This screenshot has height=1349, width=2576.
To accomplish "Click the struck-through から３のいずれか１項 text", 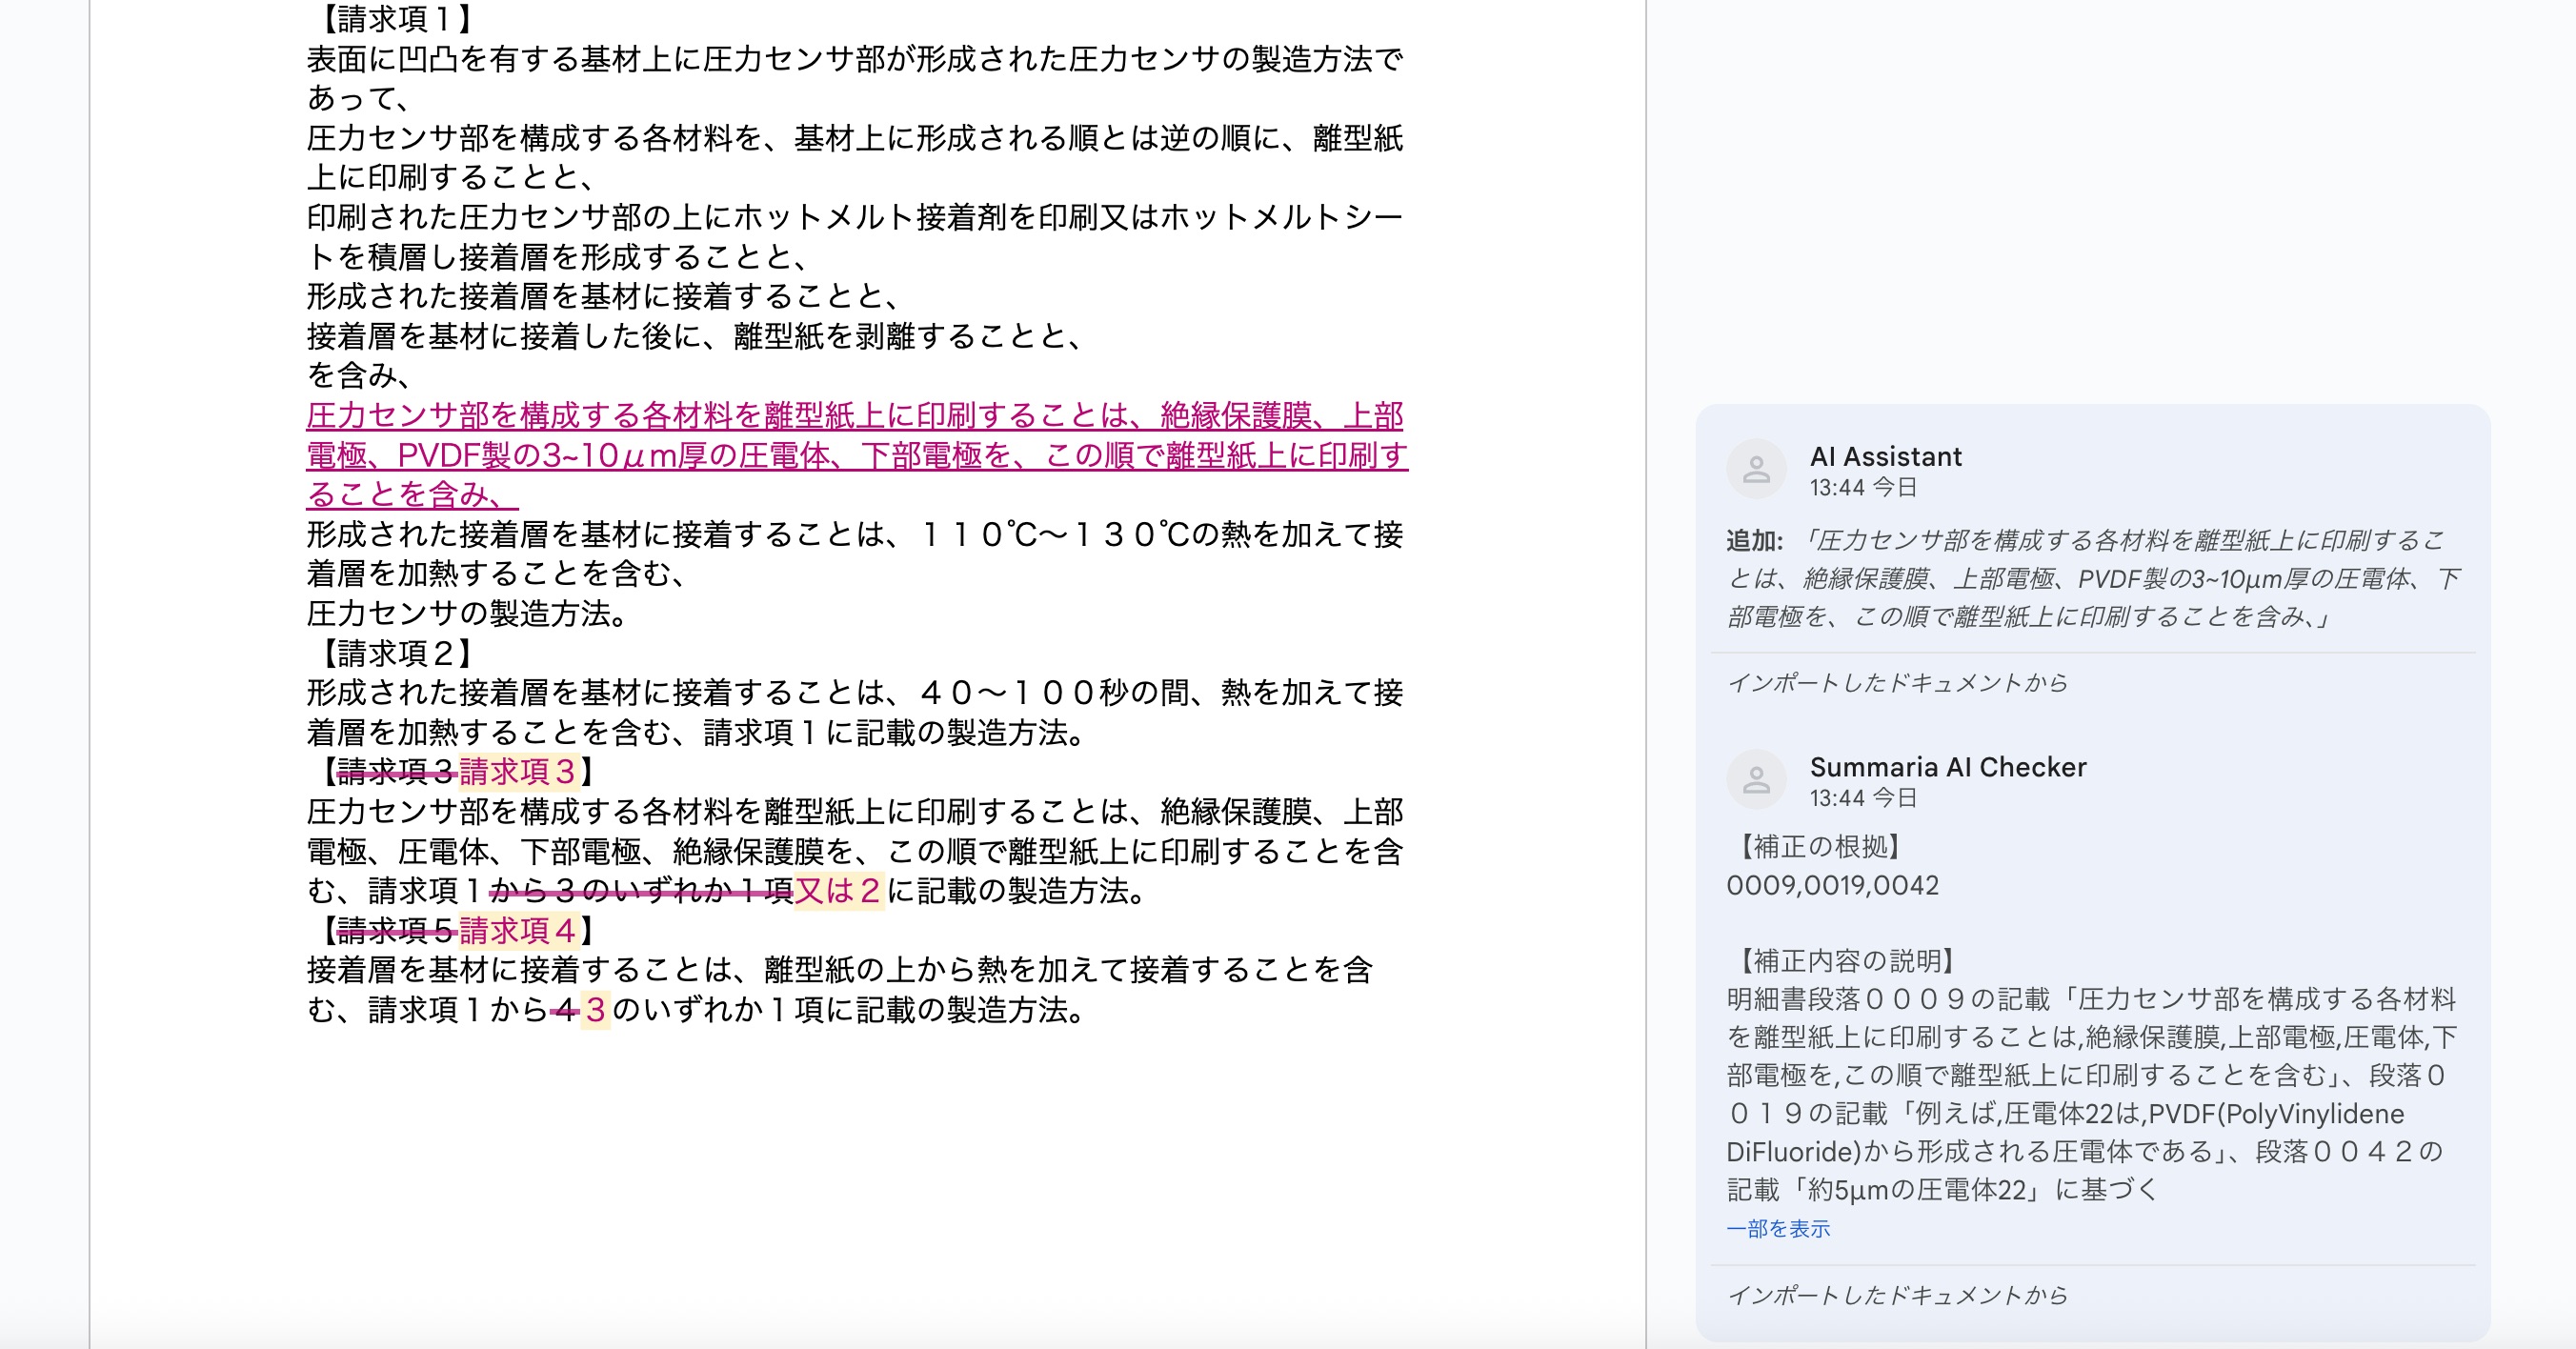I will pyautogui.click(x=641, y=890).
